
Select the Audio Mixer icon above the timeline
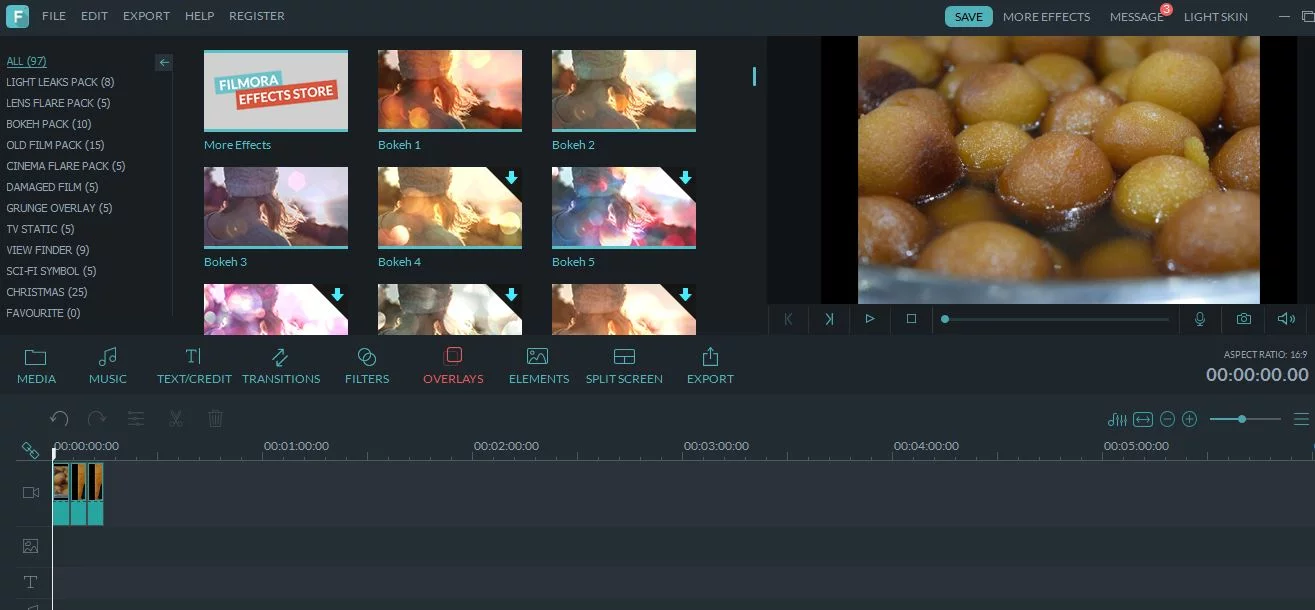pos(1117,418)
